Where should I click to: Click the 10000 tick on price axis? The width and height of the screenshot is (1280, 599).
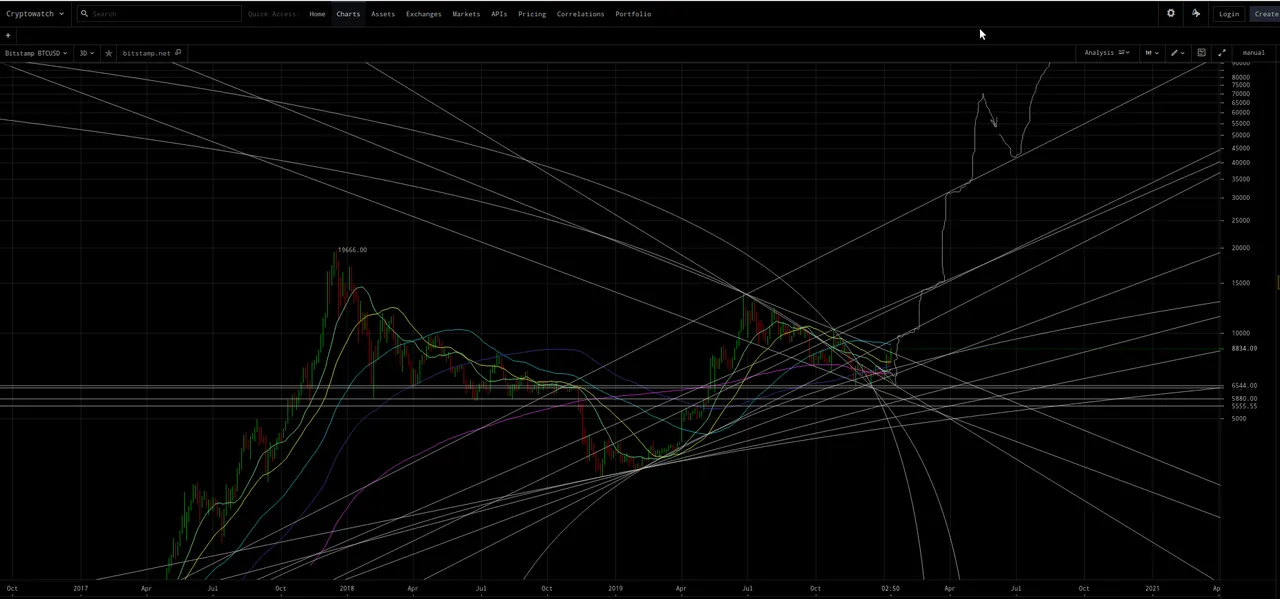click(1240, 334)
